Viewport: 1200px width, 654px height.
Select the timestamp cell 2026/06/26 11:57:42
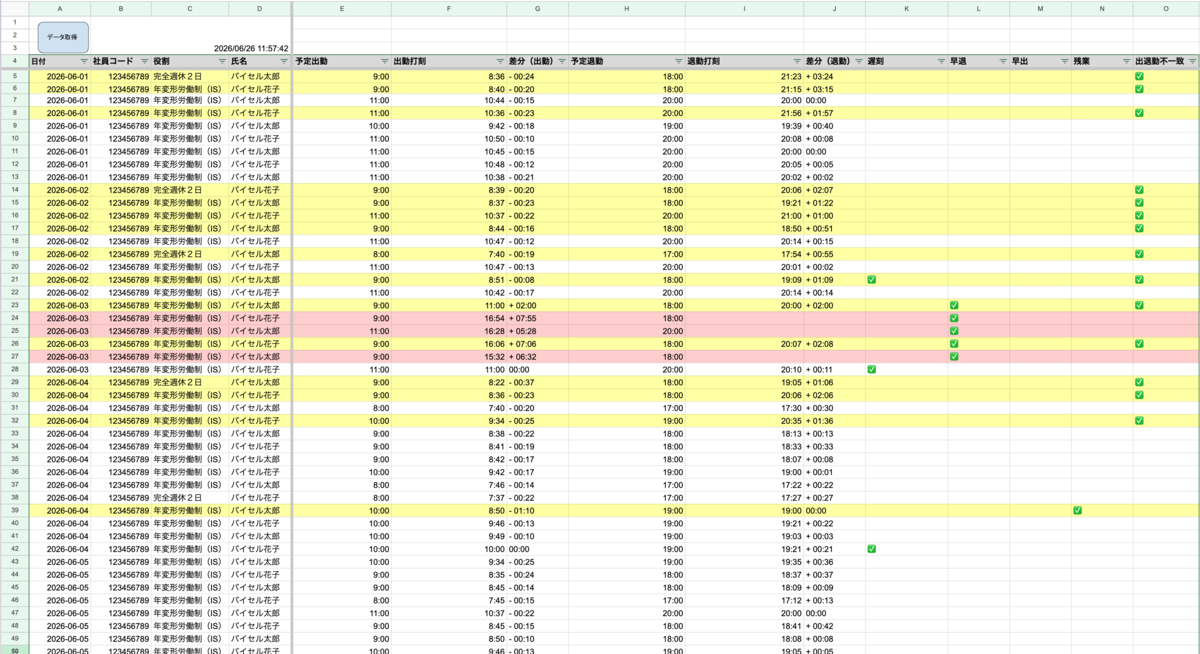tap(251, 48)
